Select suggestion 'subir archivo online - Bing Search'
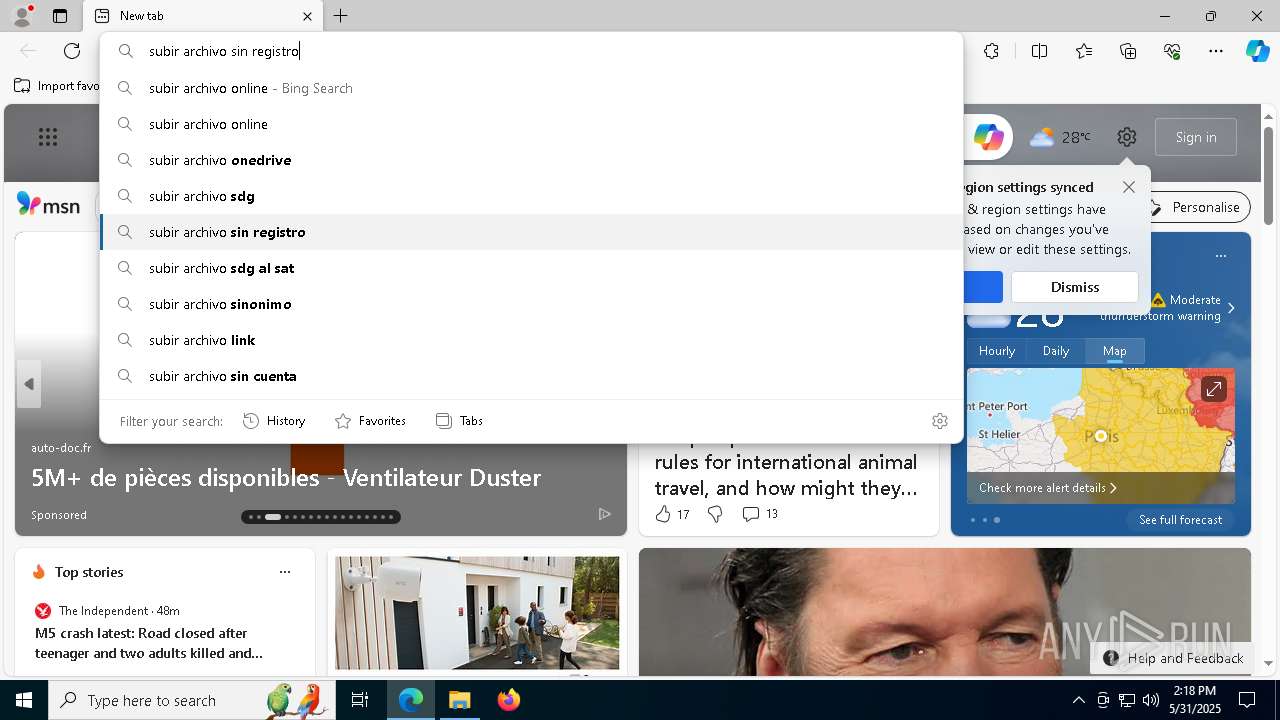1280x720 pixels. pos(531,88)
